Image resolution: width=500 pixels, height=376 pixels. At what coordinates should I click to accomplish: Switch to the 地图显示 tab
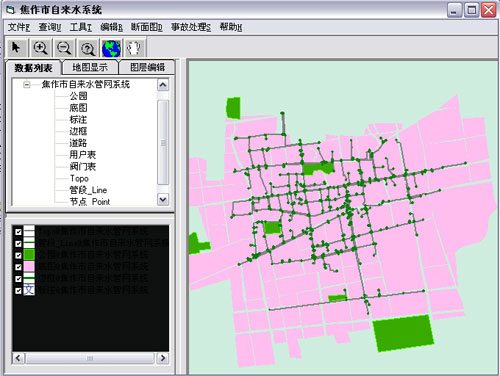pyautogui.click(x=90, y=67)
